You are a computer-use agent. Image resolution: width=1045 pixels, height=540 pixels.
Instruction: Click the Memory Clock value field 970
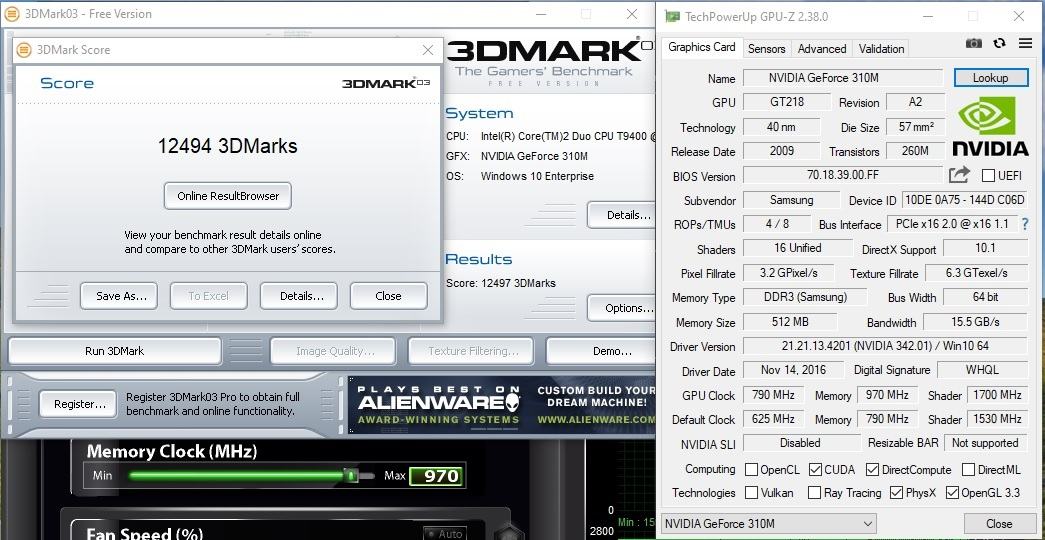click(x=437, y=476)
